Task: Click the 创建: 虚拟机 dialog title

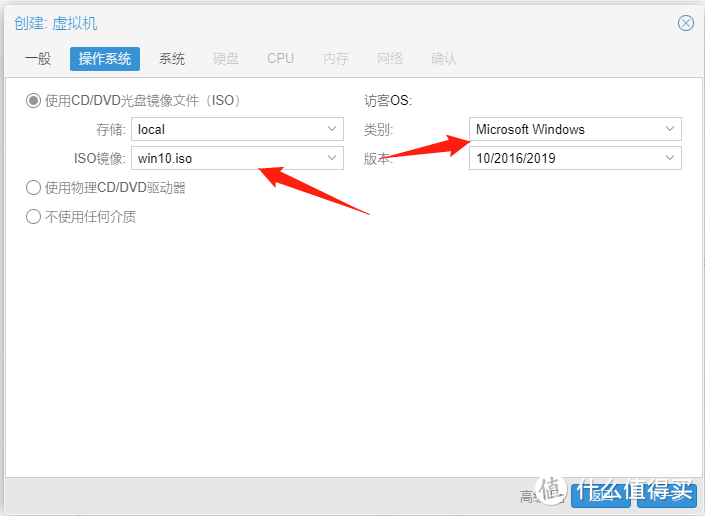Action: (56, 23)
